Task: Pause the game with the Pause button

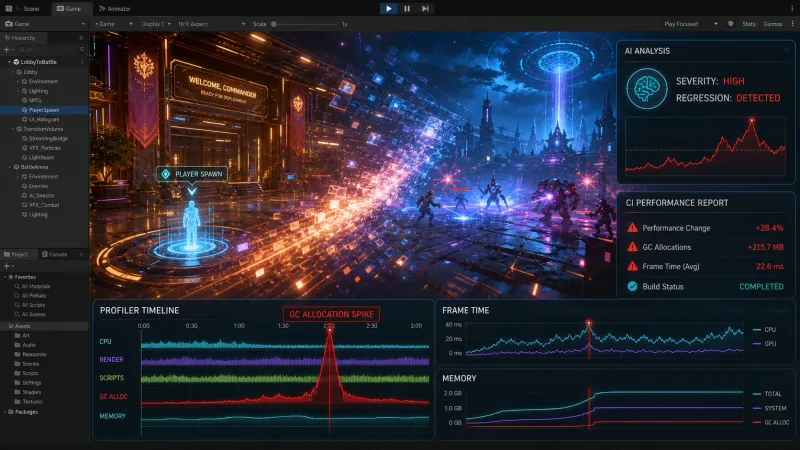Action: pos(407,8)
